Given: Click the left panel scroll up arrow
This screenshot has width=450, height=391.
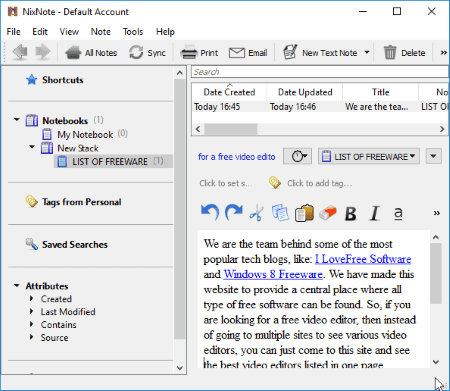Looking at the screenshot, I should point(180,73).
